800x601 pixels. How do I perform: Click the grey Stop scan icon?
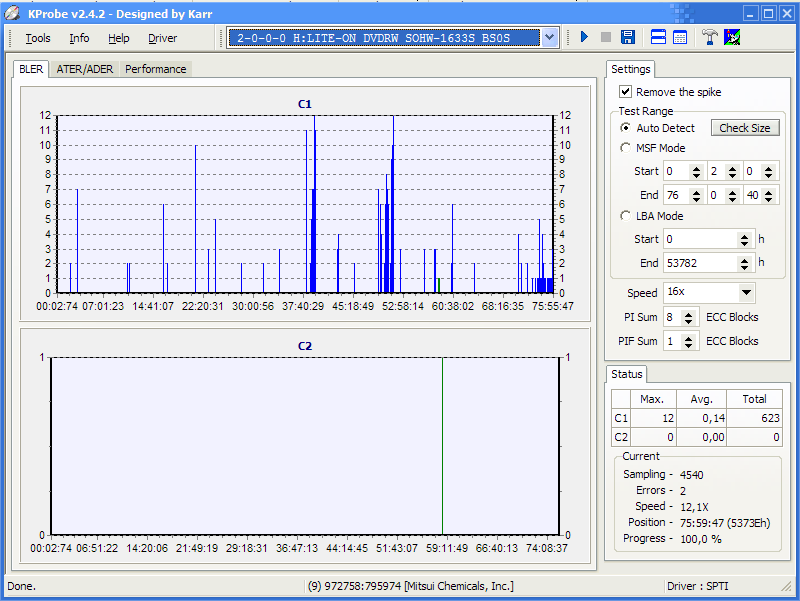(x=605, y=38)
